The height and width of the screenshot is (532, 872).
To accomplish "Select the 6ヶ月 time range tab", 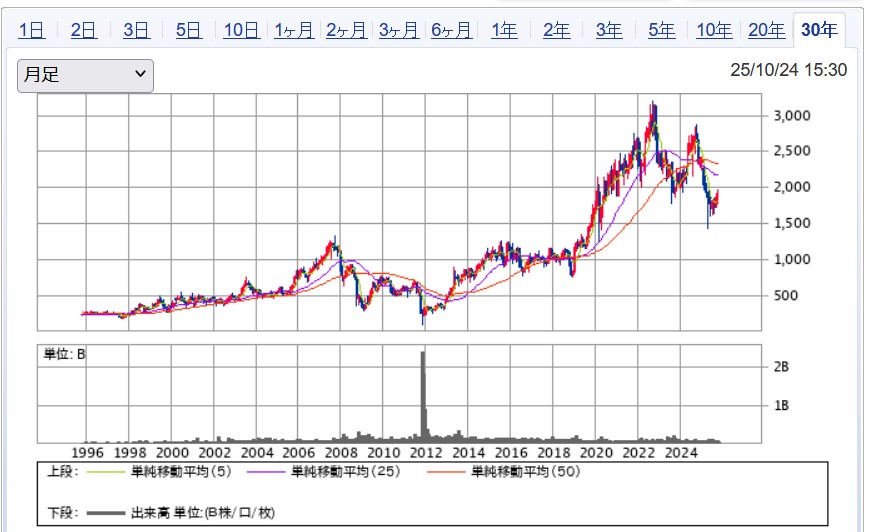I will pos(452,30).
